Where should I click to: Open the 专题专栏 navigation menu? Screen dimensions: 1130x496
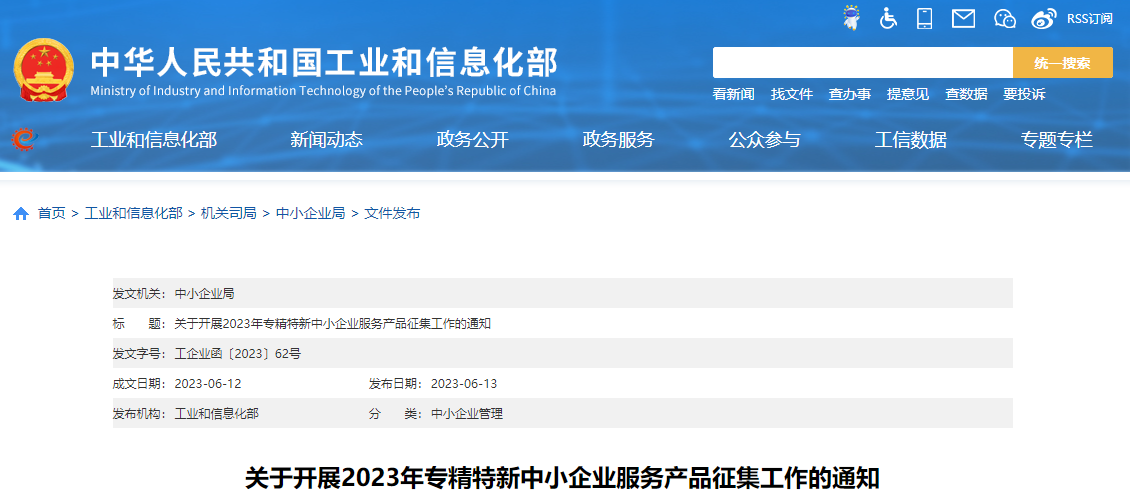(x=1057, y=140)
